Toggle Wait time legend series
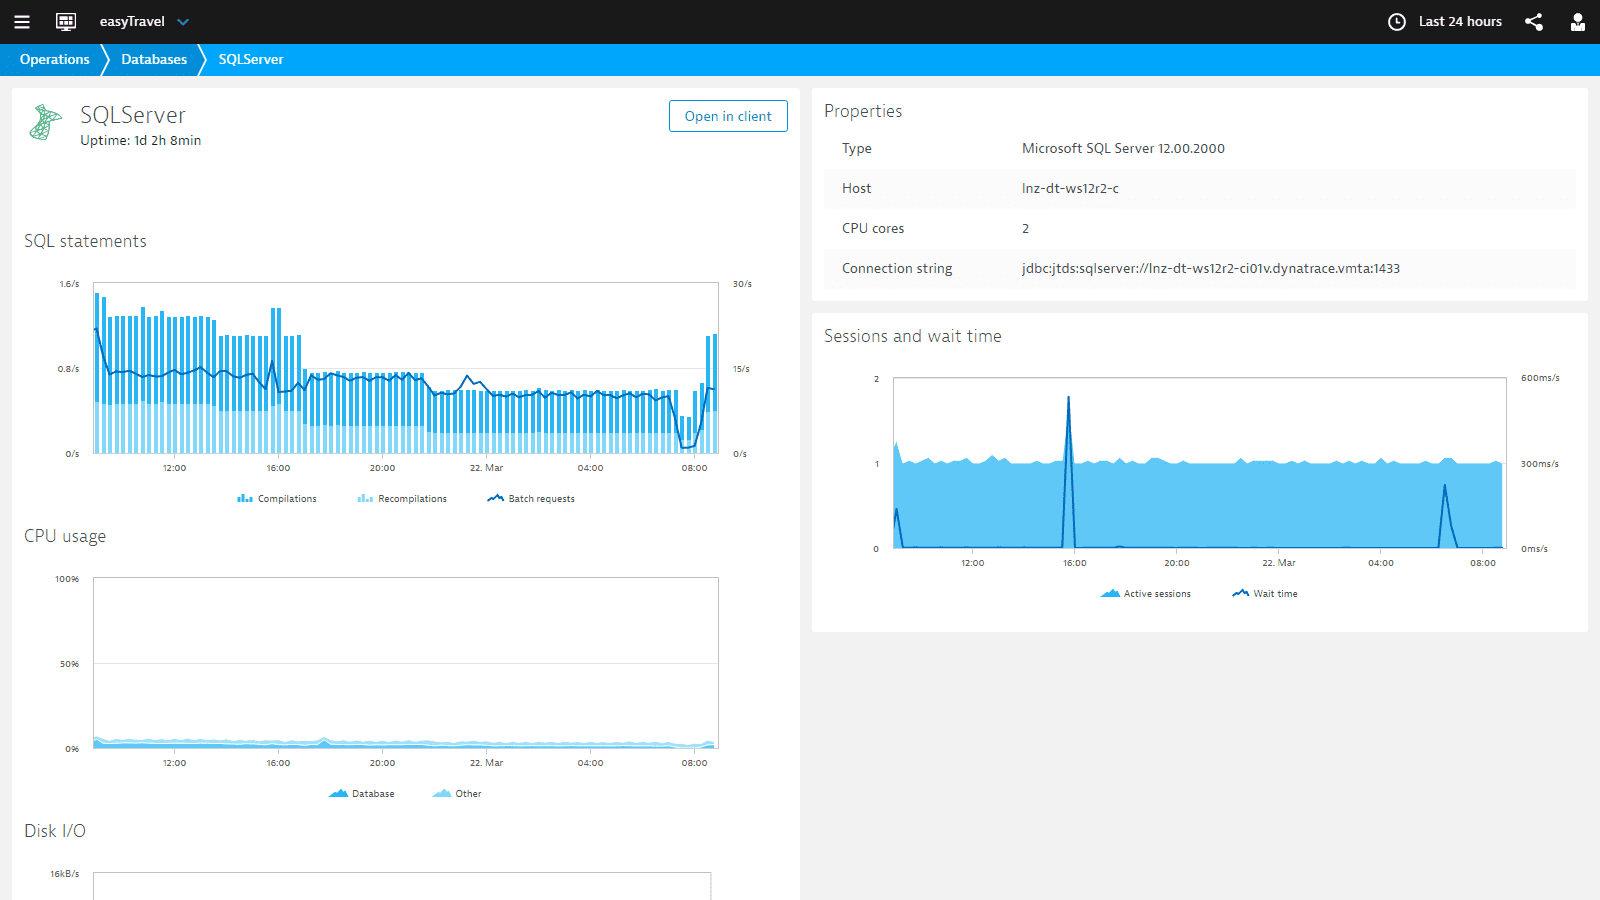This screenshot has height=900, width=1600. coord(1265,593)
